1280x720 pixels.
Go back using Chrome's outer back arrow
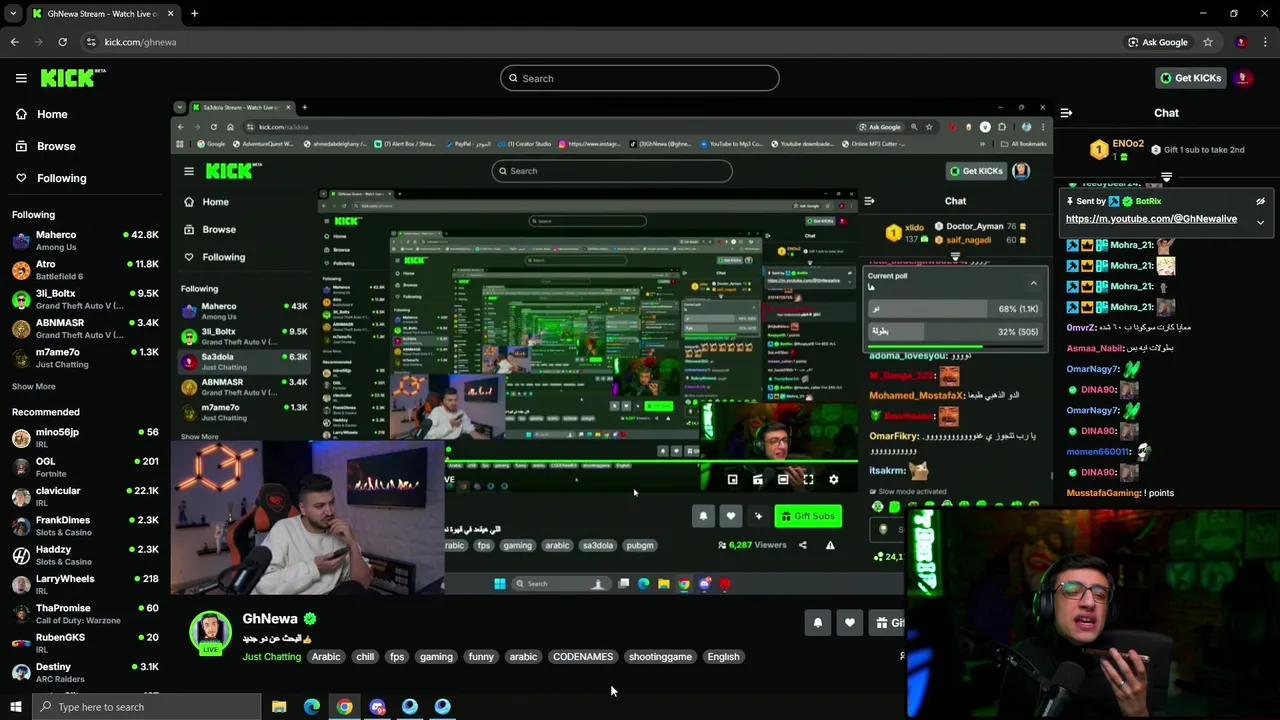click(x=15, y=42)
